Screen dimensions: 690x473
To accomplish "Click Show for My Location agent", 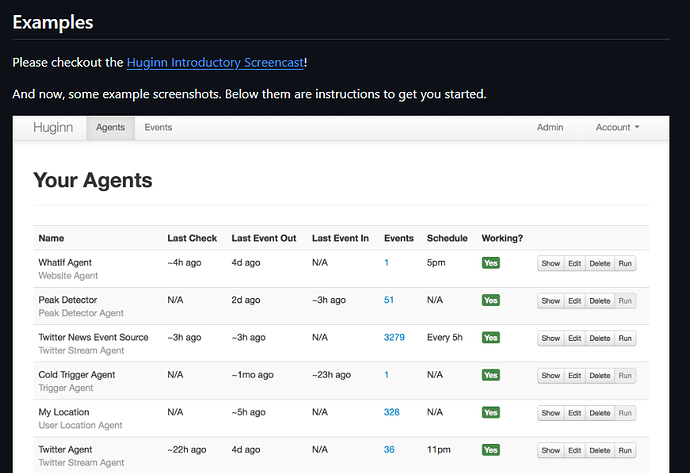I will click(550, 413).
